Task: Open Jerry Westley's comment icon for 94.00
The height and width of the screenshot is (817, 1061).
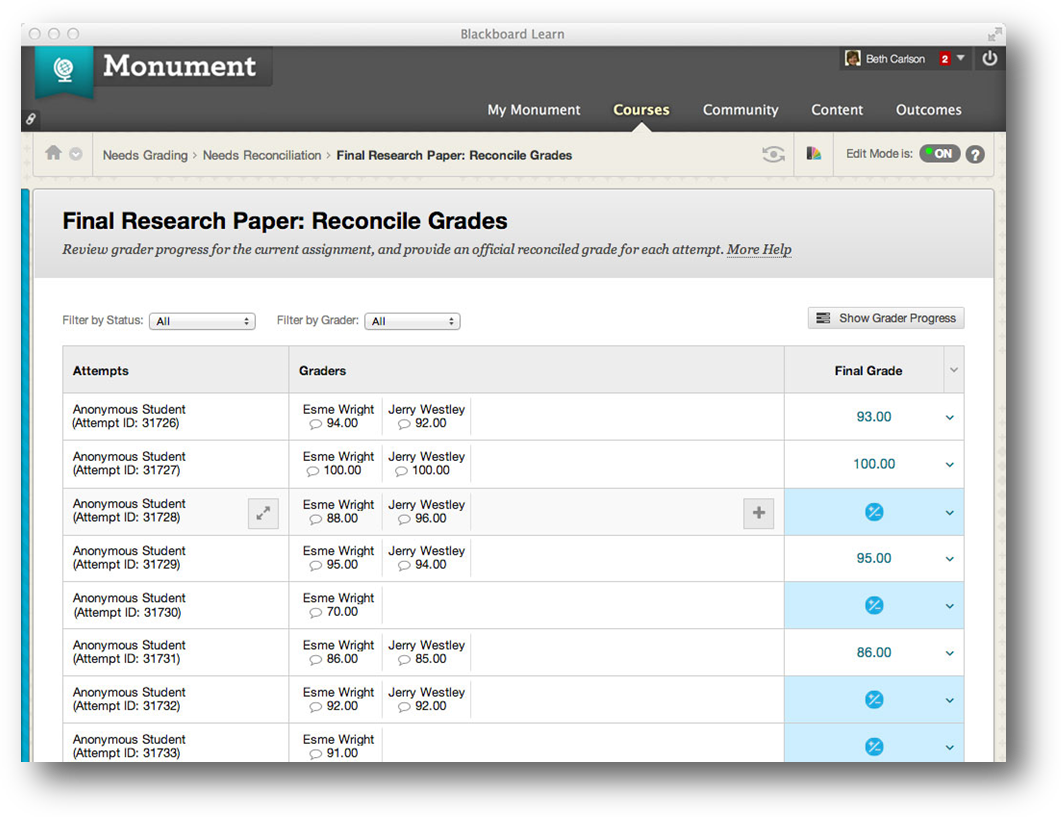Action: tap(404, 566)
